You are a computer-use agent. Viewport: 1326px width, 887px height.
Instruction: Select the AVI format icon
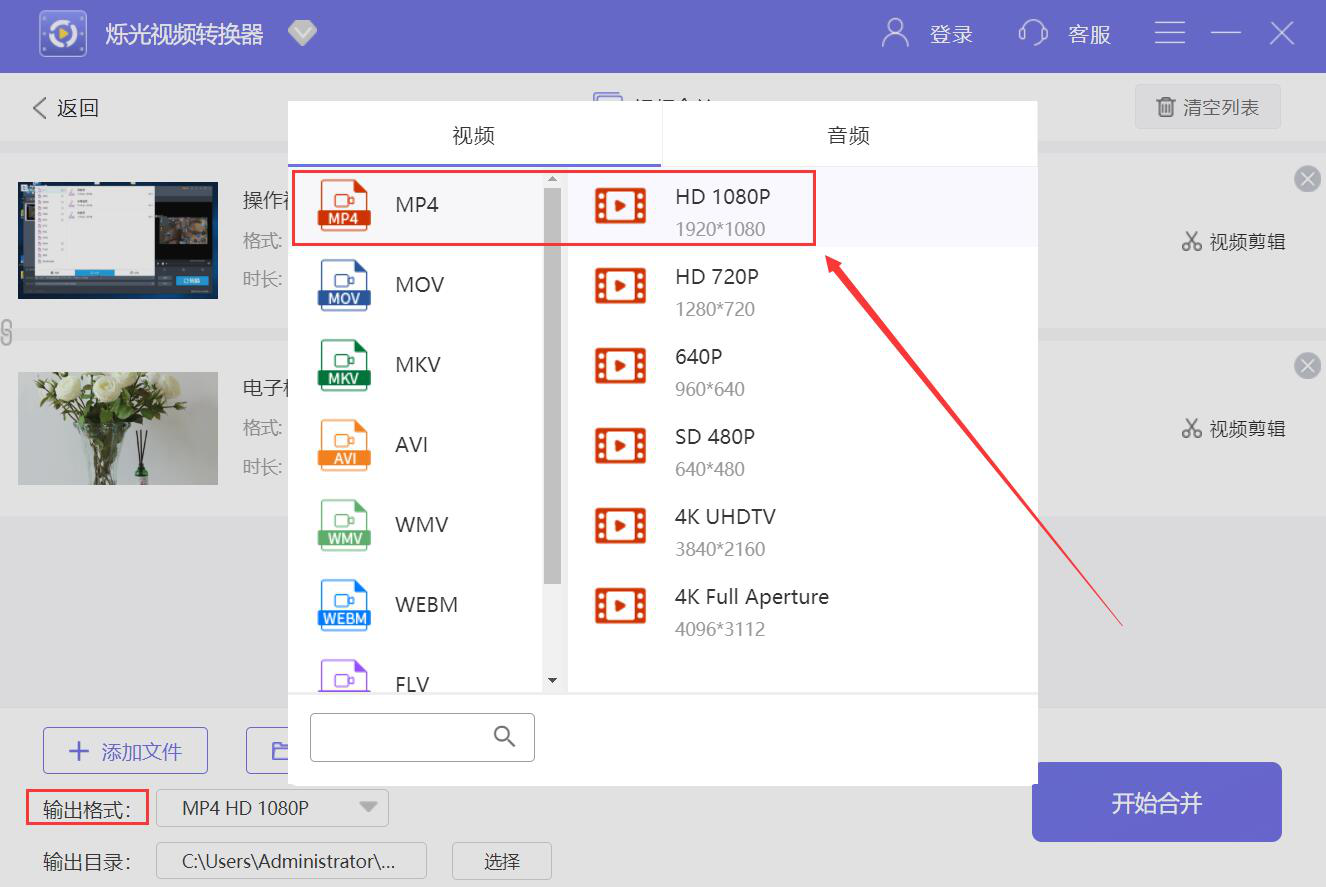coord(344,445)
